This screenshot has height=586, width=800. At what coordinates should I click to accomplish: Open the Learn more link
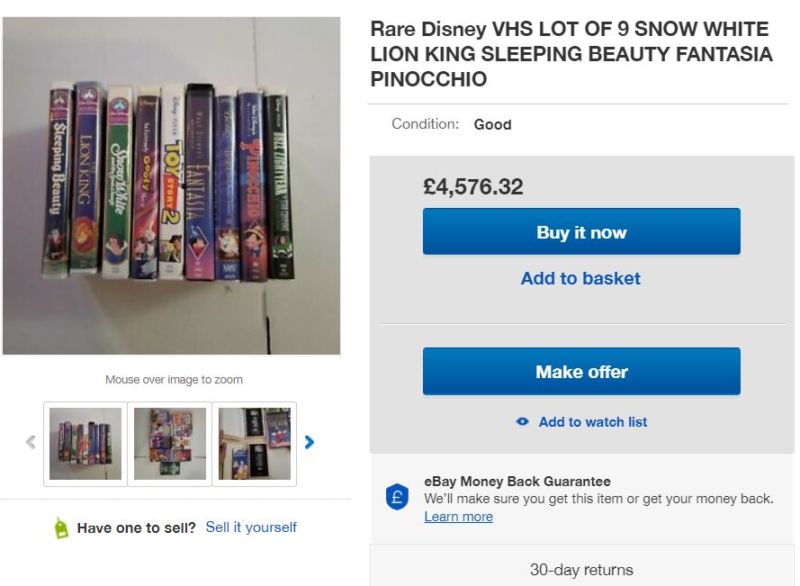click(x=458, y=517)
